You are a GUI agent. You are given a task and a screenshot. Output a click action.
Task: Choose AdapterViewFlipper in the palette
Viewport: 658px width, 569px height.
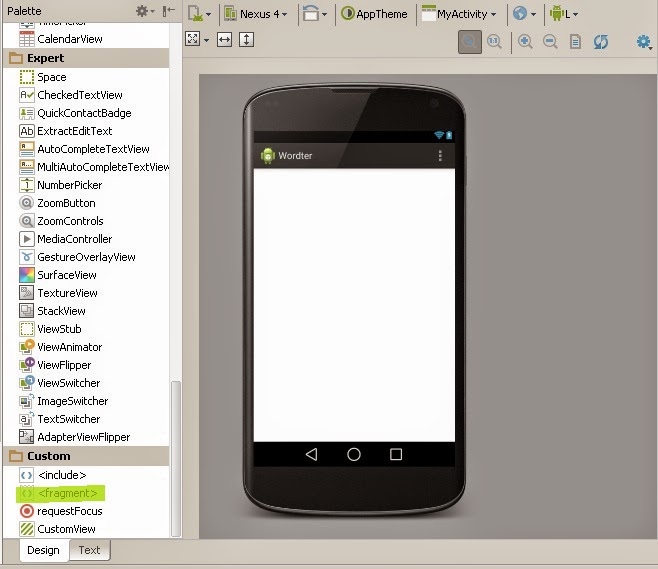(84, 437)
